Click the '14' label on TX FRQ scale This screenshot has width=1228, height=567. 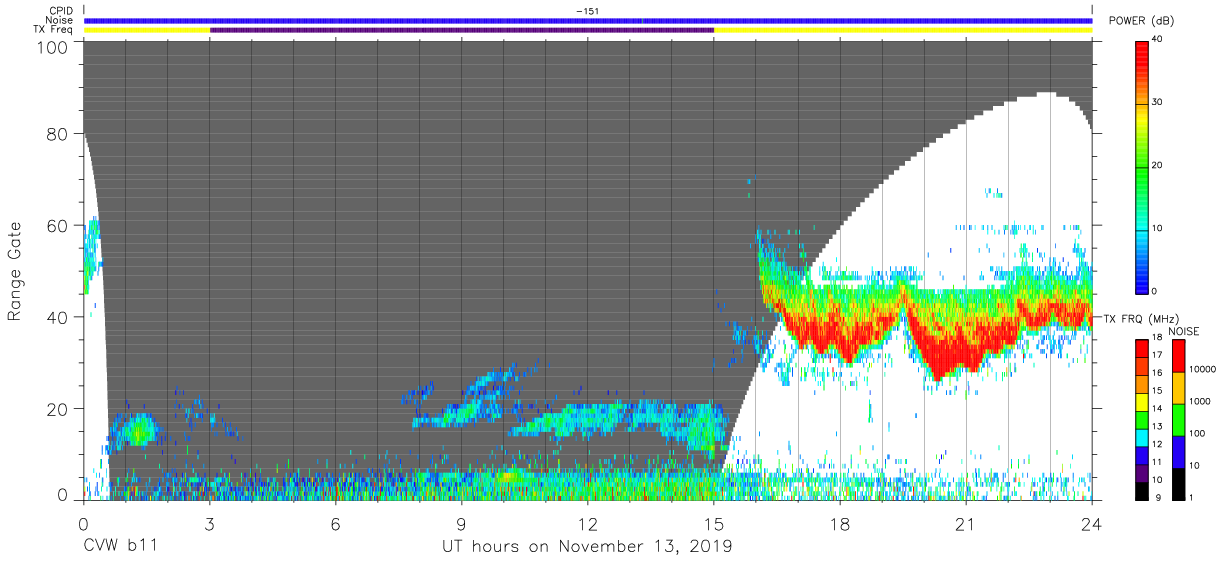pos(1157,409)
